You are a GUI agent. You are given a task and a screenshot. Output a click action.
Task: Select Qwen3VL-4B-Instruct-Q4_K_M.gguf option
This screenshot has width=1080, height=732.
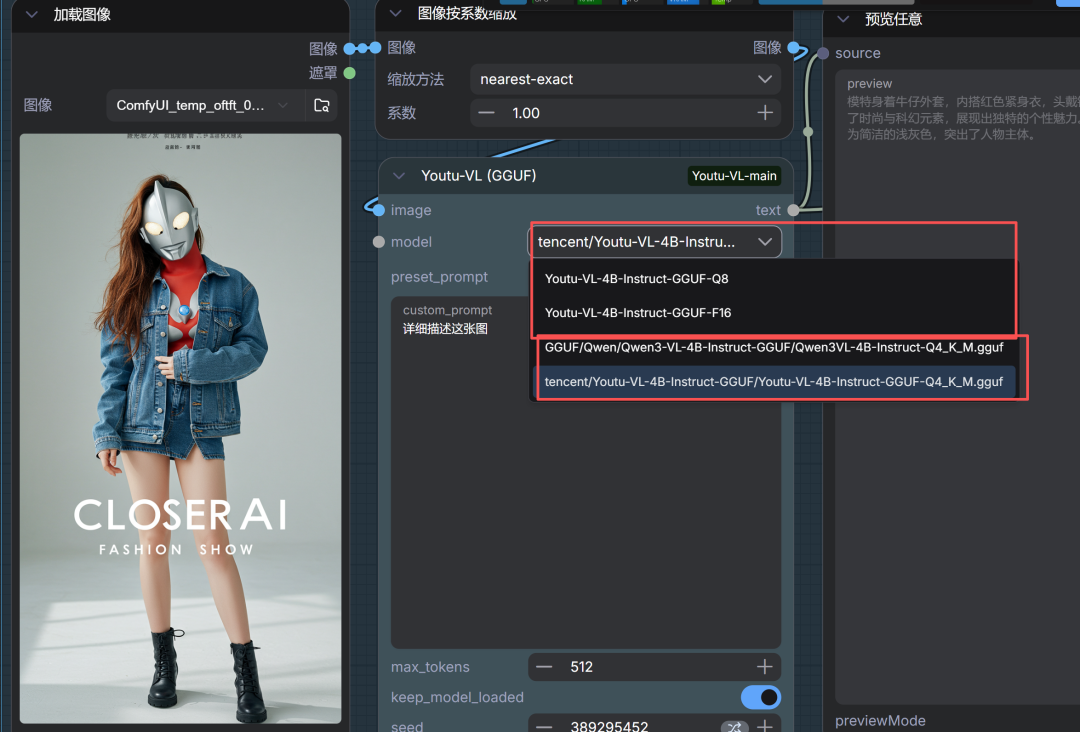click(x=774, y=347)
